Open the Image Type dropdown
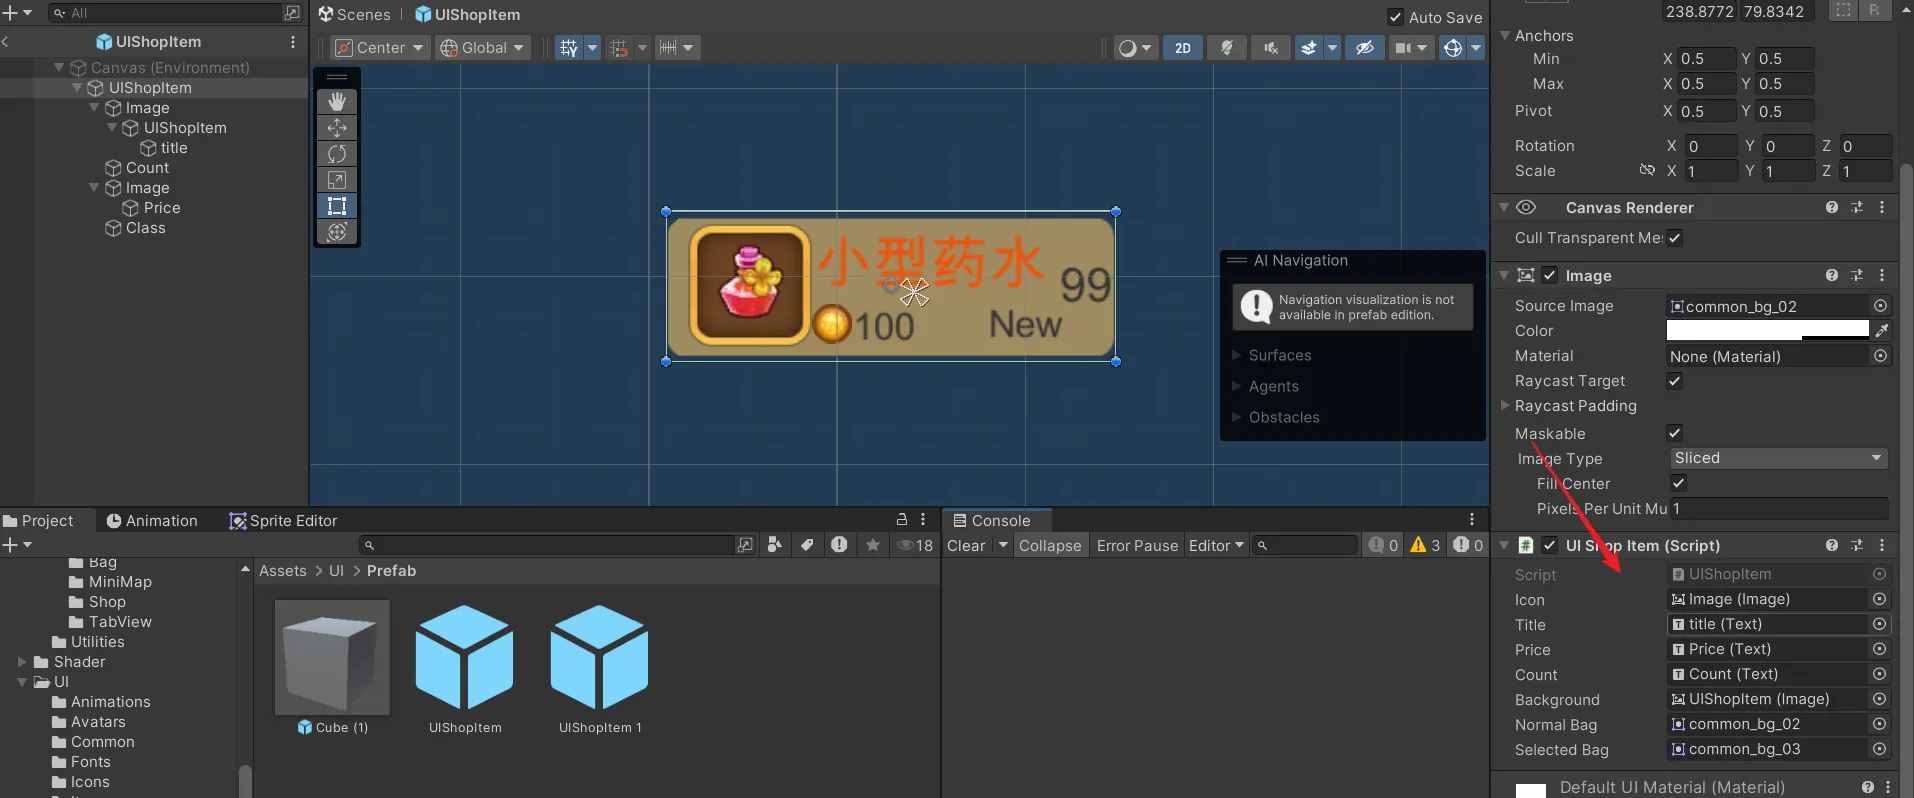Screen dimensions: 1914x798 tap(1777, 458)
